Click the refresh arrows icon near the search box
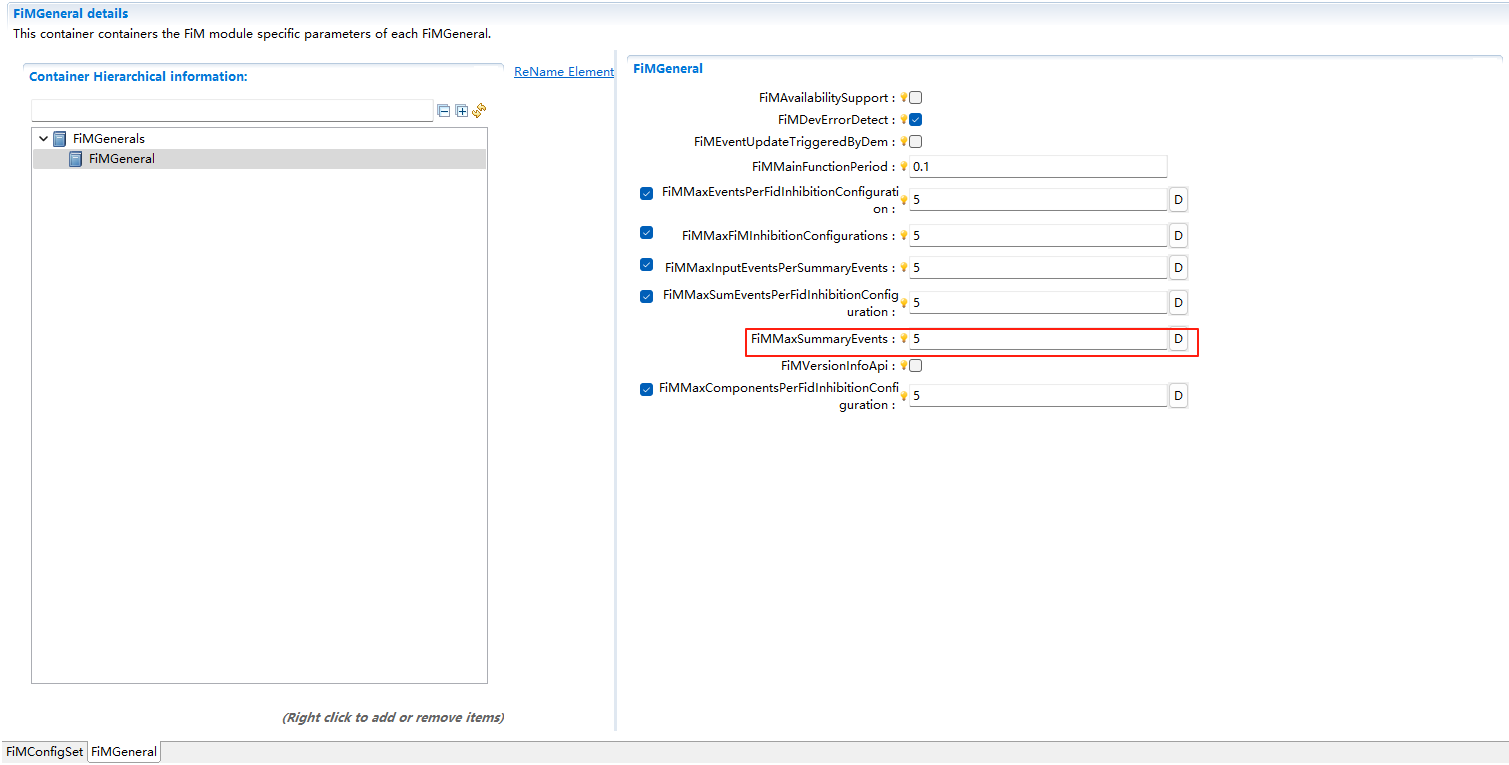The width and height of the screenshot is (1509, 765). [x=479, y=111]
